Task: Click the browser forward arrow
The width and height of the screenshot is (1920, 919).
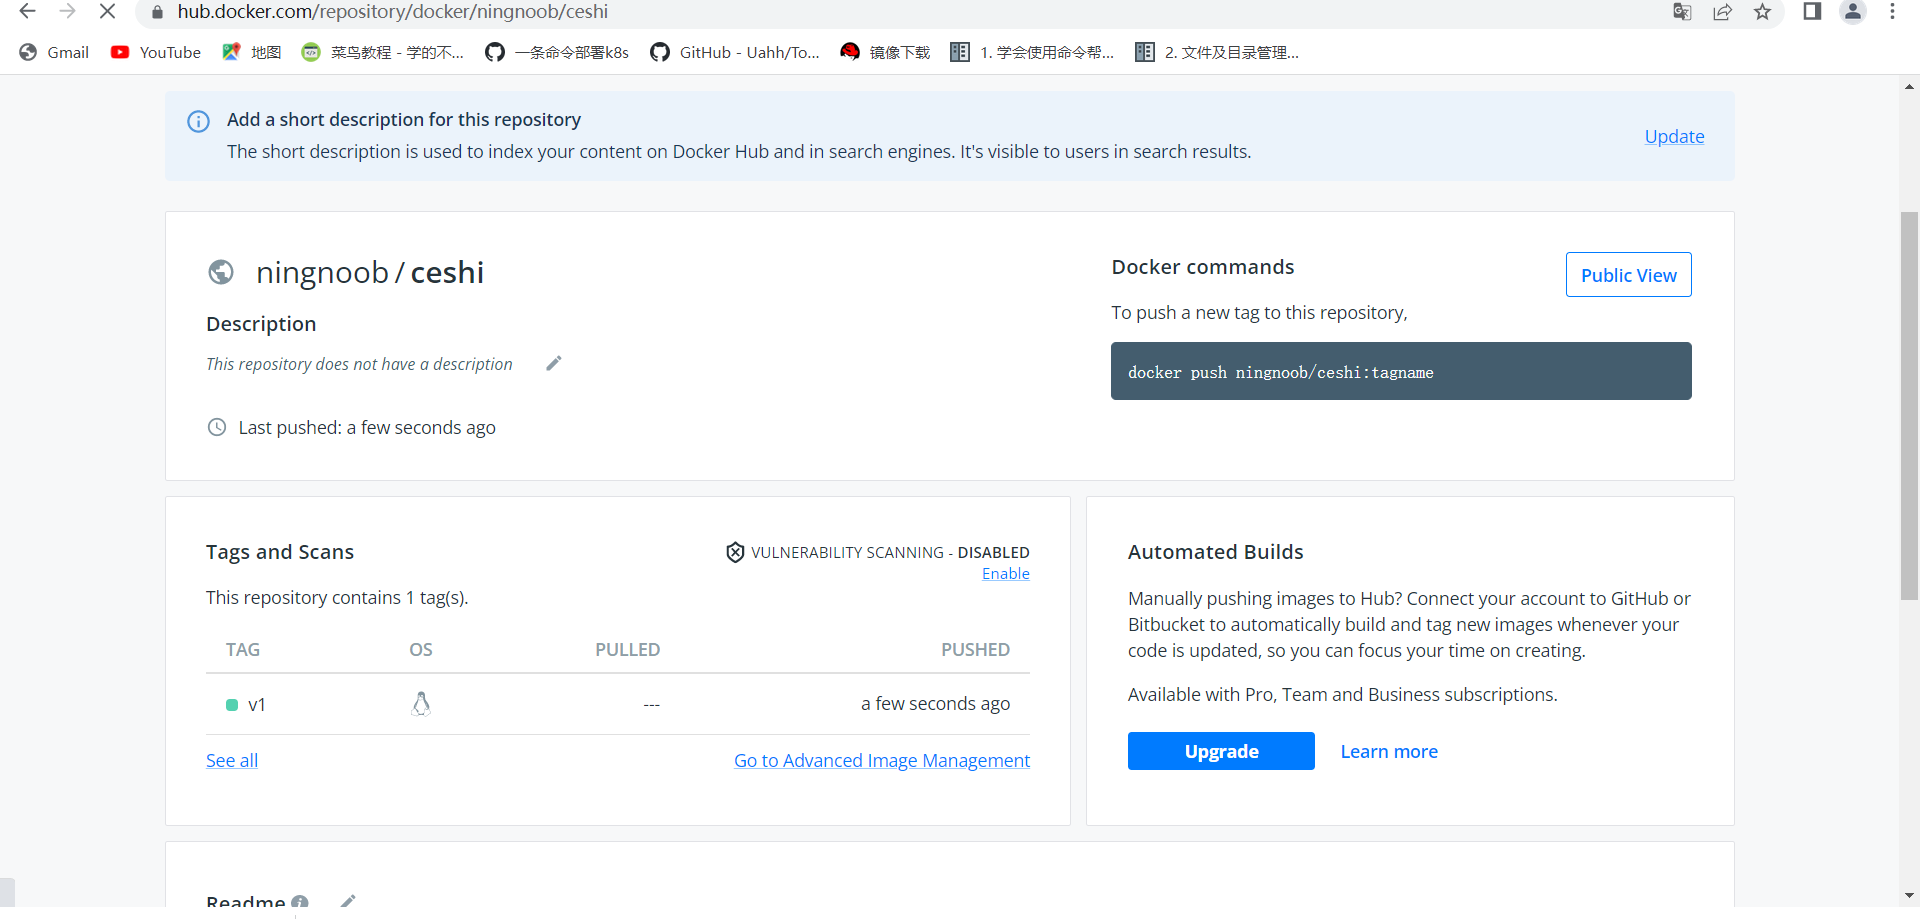Action: 67,12
